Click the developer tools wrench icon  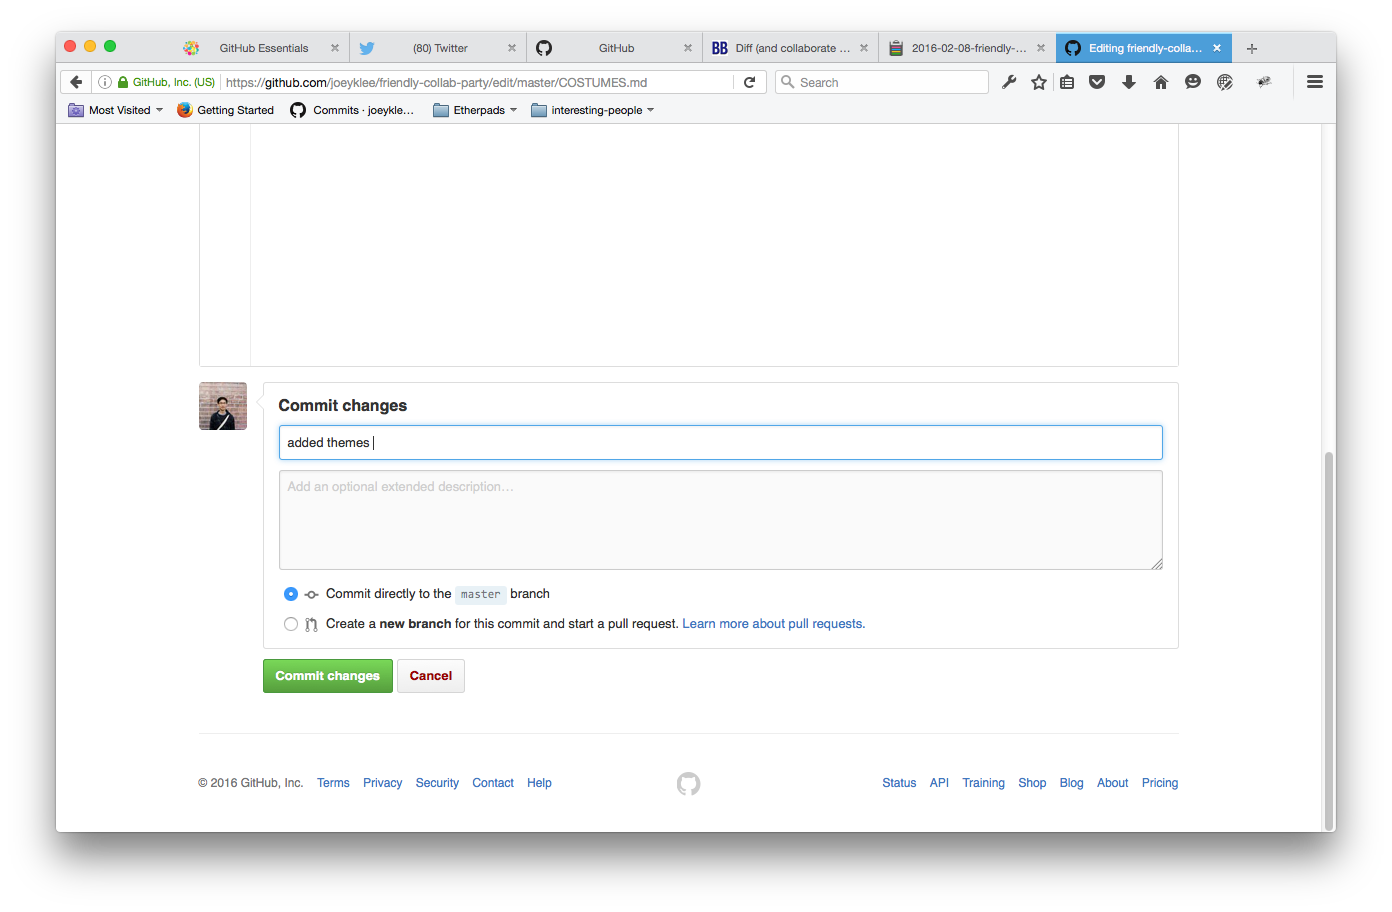[x=1009, y=82]
